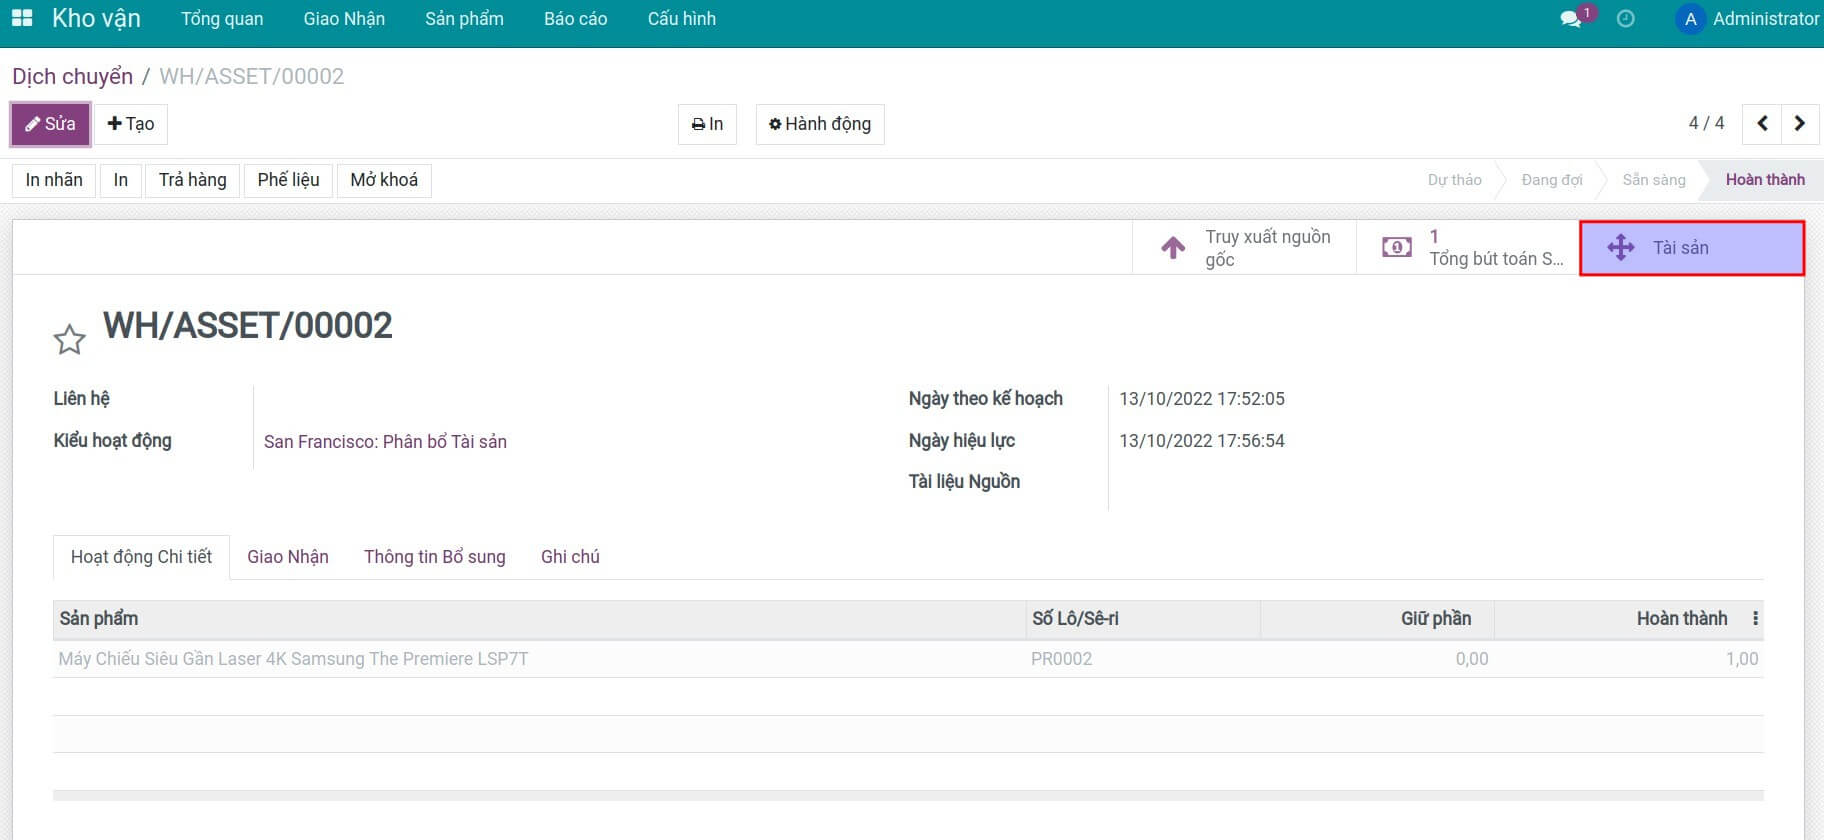Viewport: 1824px width, 840px height.
Task: Open Tổng bút toán journal entries
Action: click(x=1468, y=248)
